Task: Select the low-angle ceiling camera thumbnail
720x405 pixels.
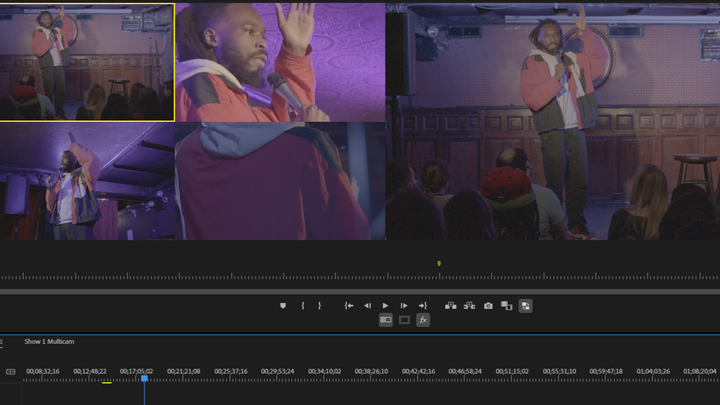Action: click(x=87, y=181)
